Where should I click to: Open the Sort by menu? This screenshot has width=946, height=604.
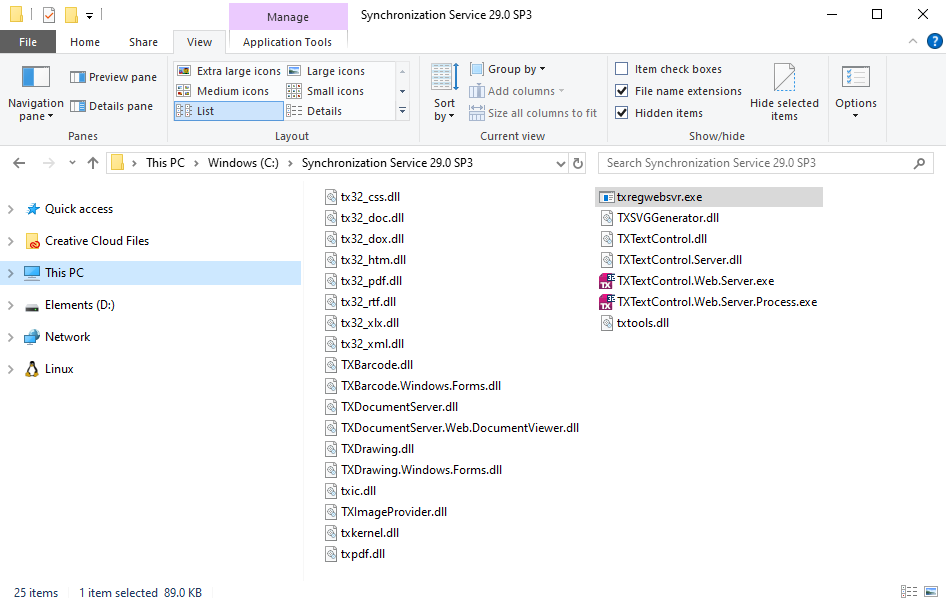(445, 93)
